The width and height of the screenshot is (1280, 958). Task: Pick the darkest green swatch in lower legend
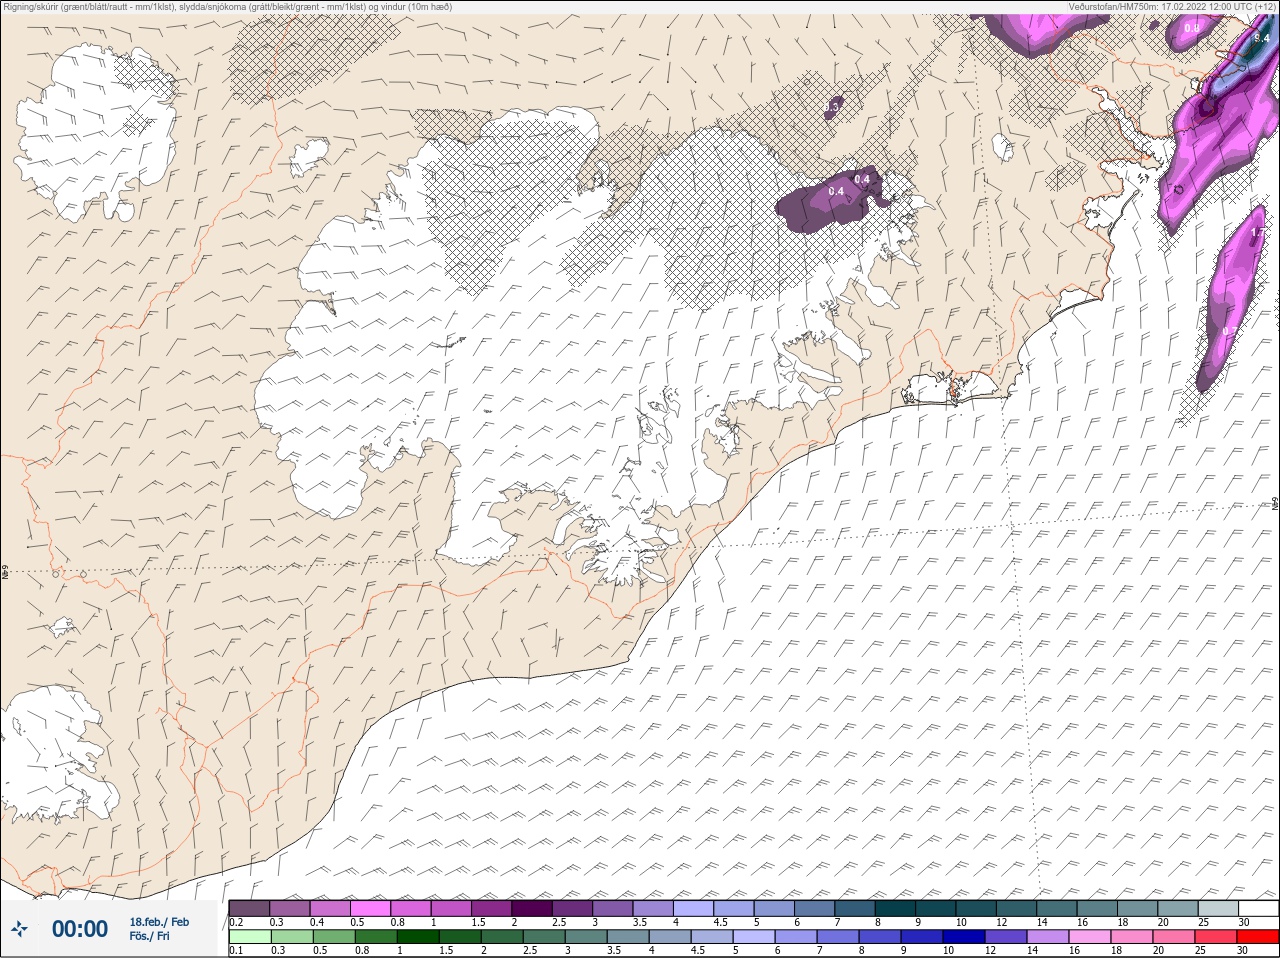click(x=418, y=937)
